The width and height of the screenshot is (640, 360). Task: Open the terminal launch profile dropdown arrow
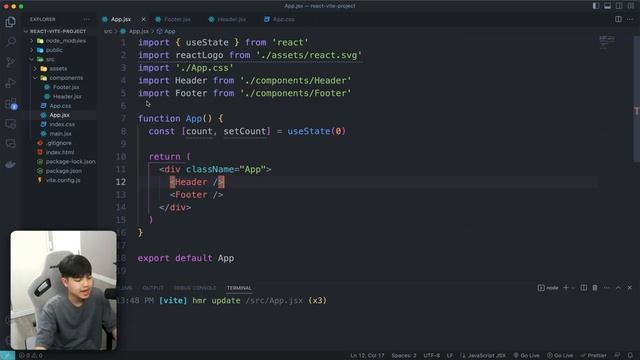tap(573, 288)
